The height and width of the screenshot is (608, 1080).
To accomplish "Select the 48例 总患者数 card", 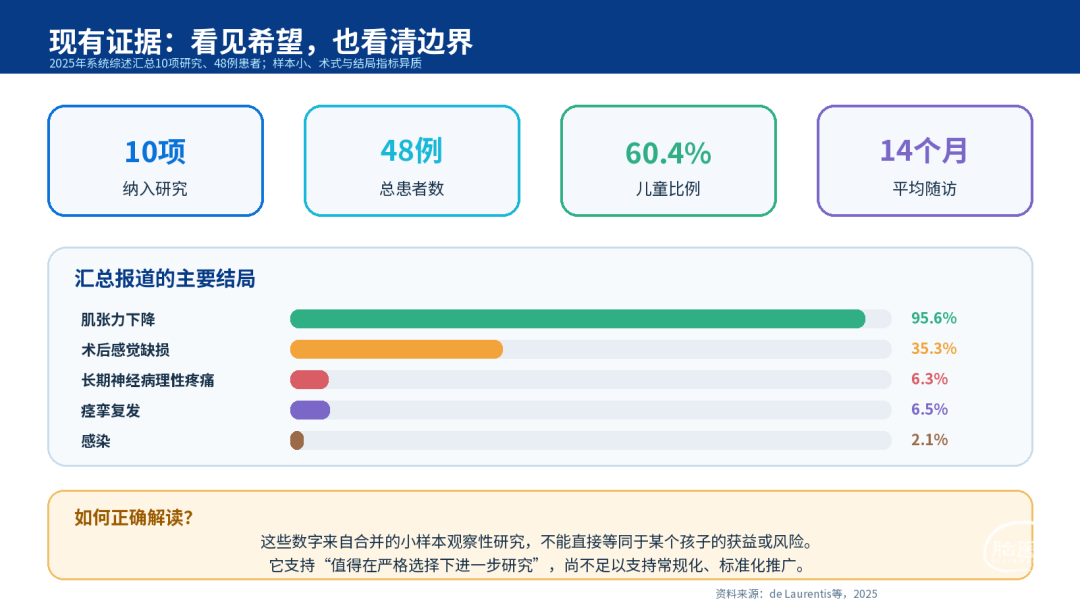I will [412, 160].
